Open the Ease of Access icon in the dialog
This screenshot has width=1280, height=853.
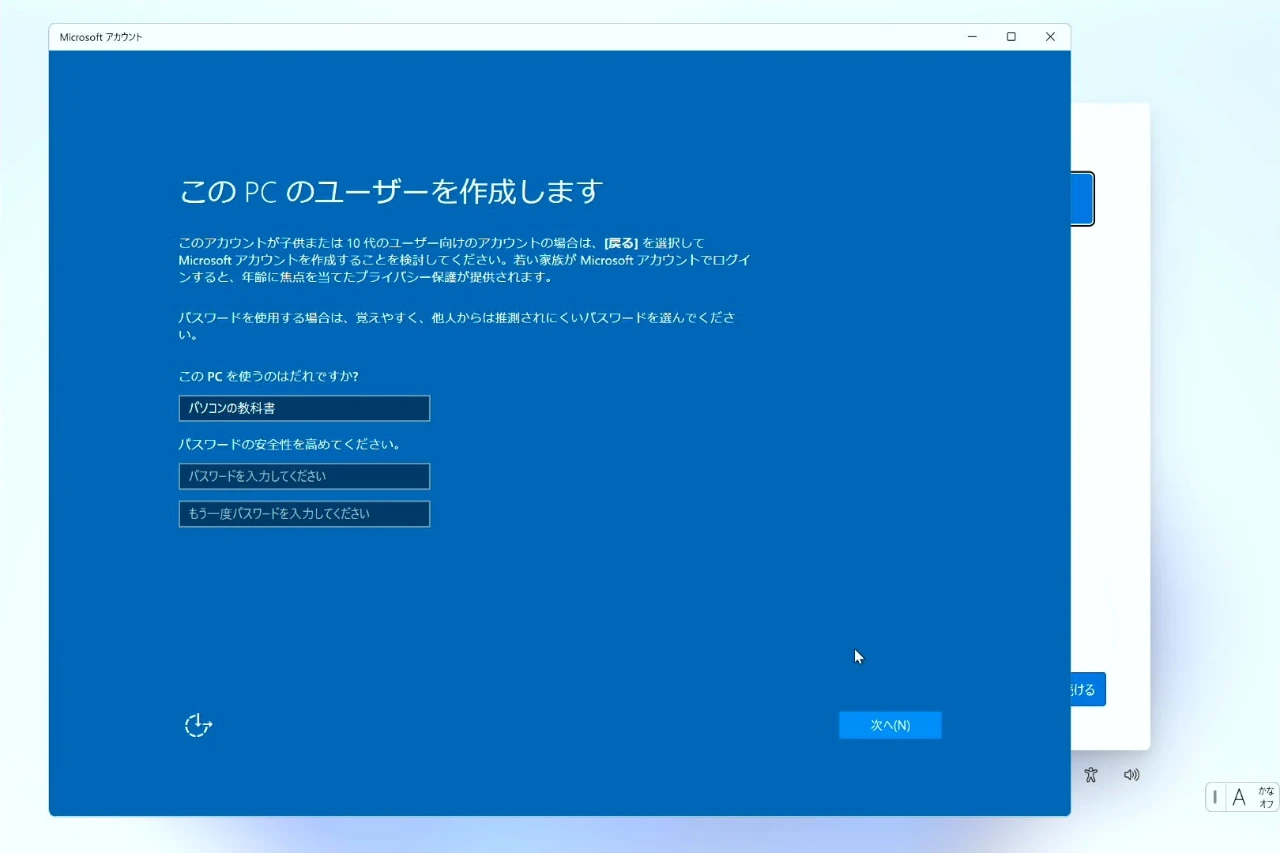pyautogui.click(x=198, y=725)
